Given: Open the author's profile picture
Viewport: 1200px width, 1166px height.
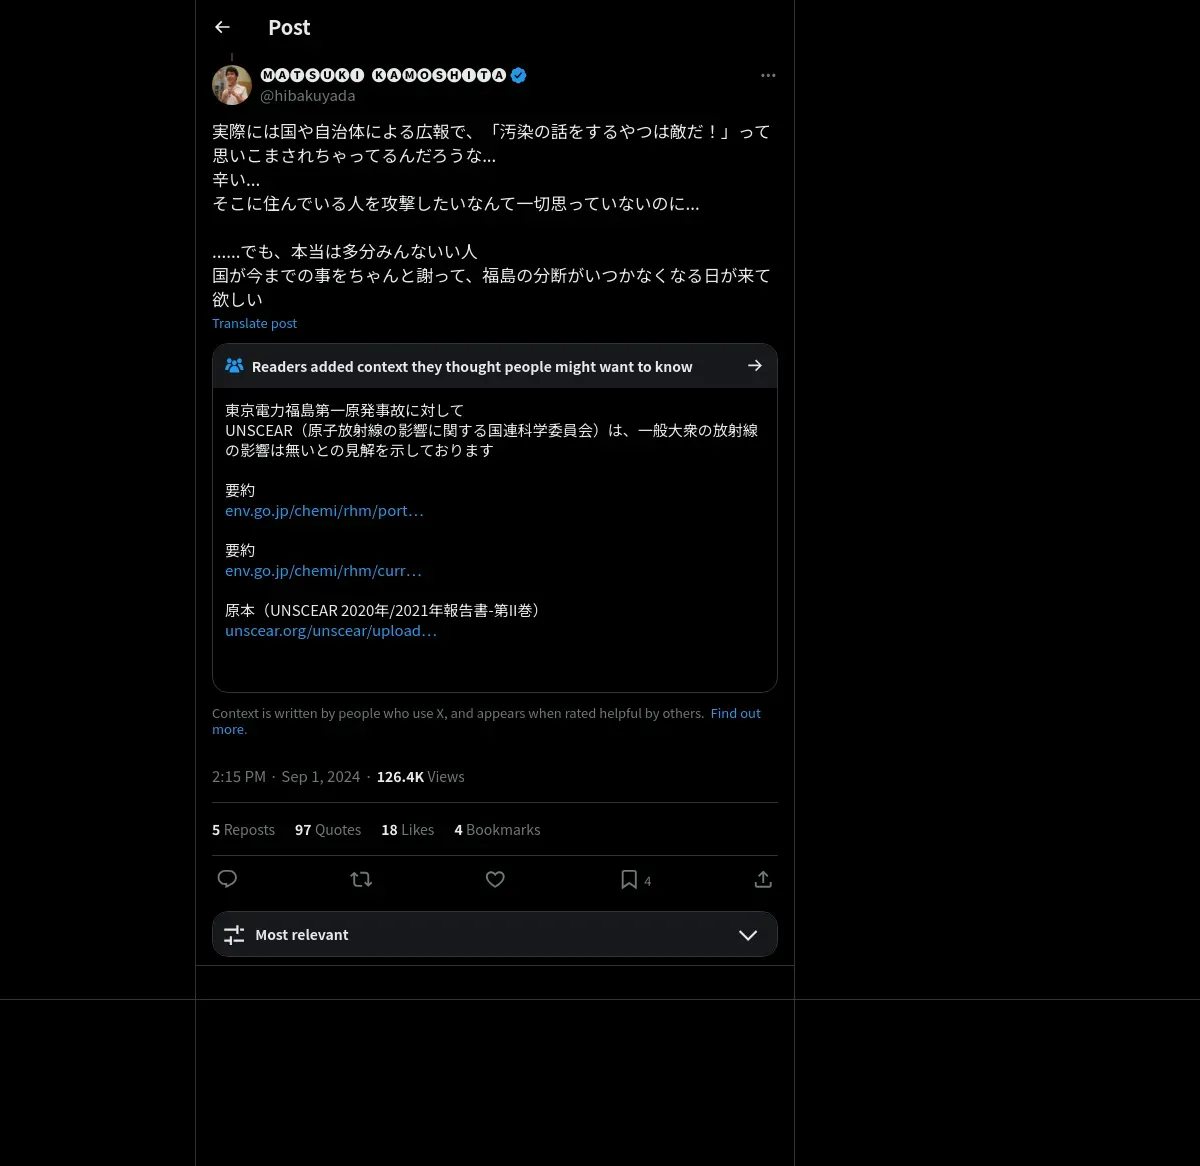Looking at the screenshot, I should 232,85.
